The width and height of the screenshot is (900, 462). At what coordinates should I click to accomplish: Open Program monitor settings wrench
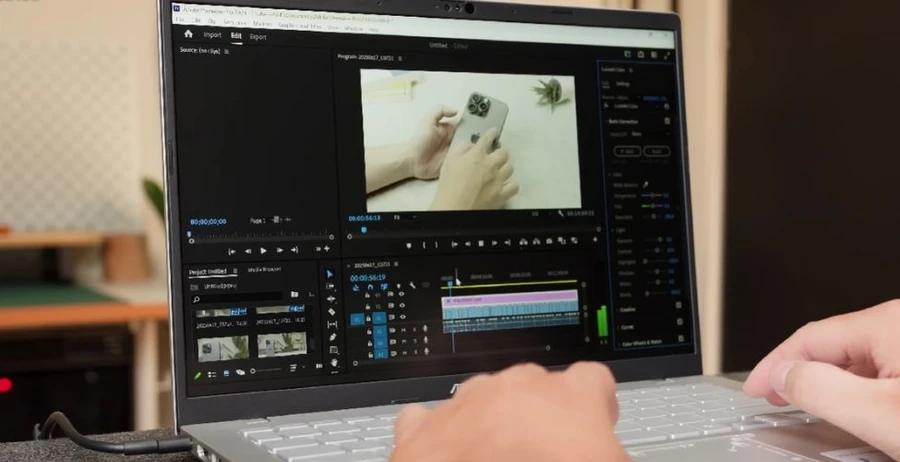coord(561,213)
